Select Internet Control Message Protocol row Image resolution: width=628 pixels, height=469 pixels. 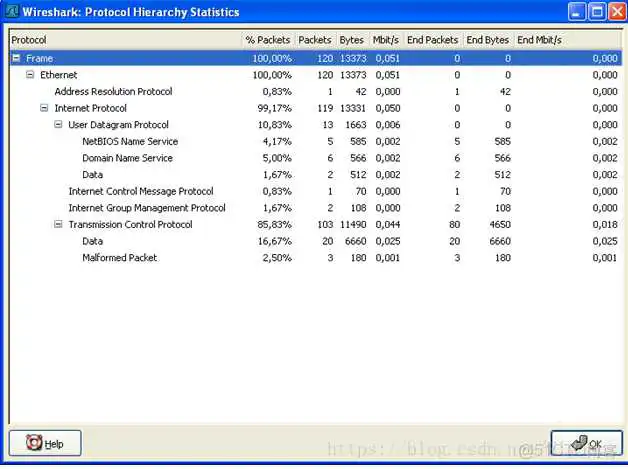[316, 191]
